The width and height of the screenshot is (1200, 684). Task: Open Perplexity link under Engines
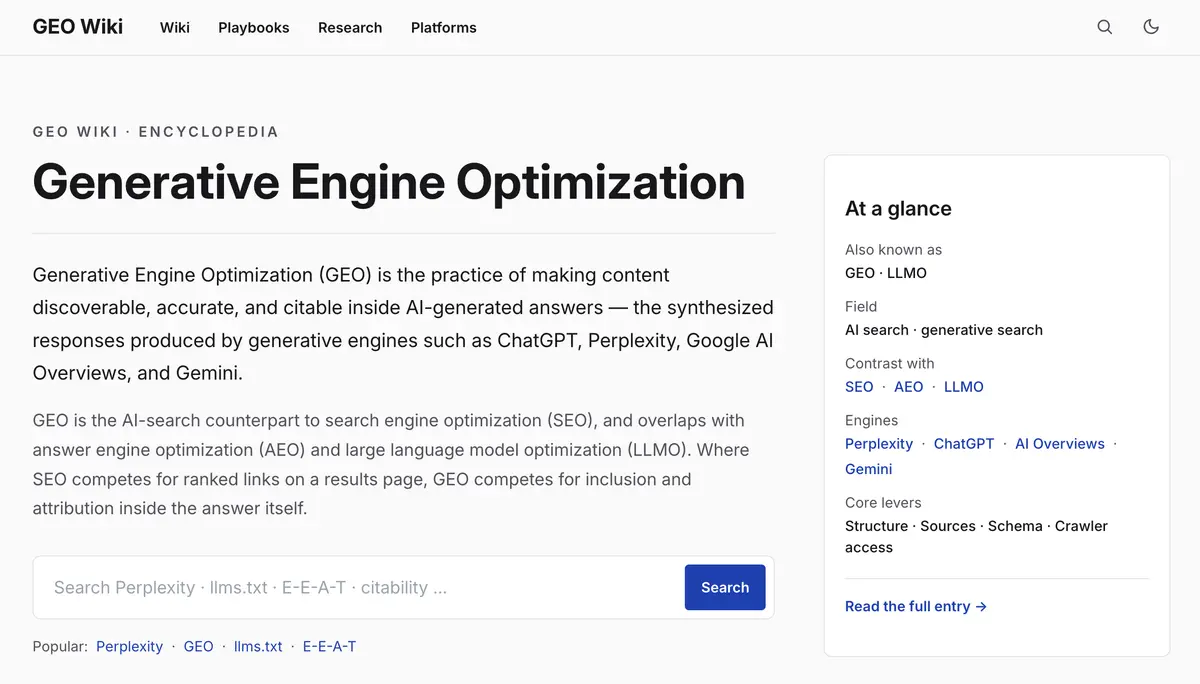tap(879, 444)
